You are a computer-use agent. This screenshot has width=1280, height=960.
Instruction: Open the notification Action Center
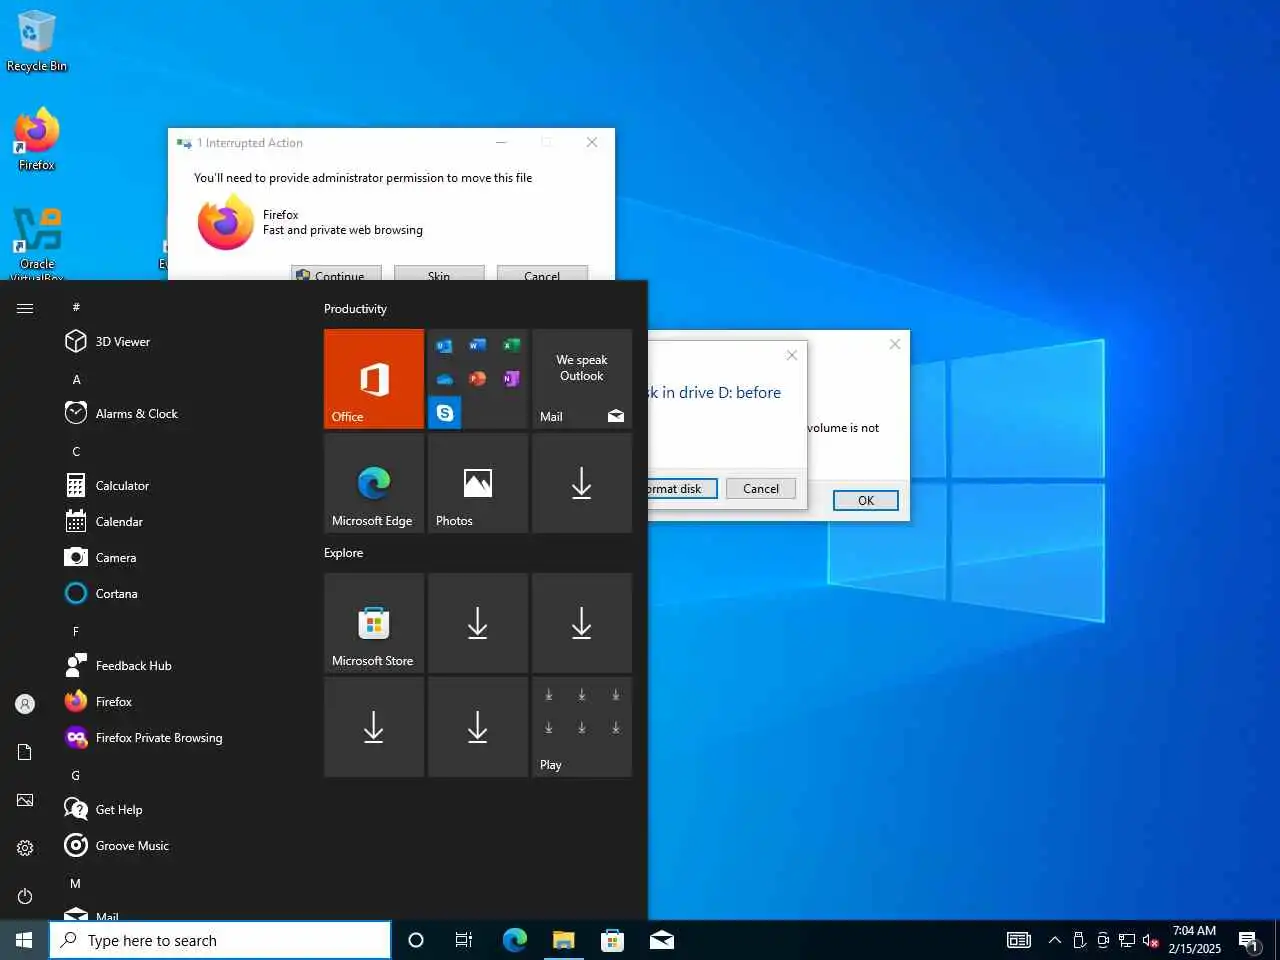coord(1248,940)
